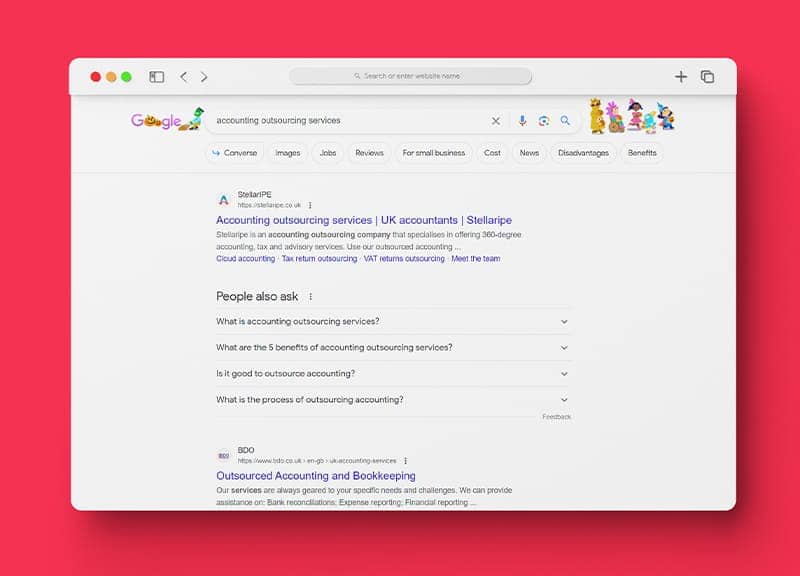The width and height of the screenshot is (800, 576).
Task: Clear the search query with X
Action: [495, 121]
